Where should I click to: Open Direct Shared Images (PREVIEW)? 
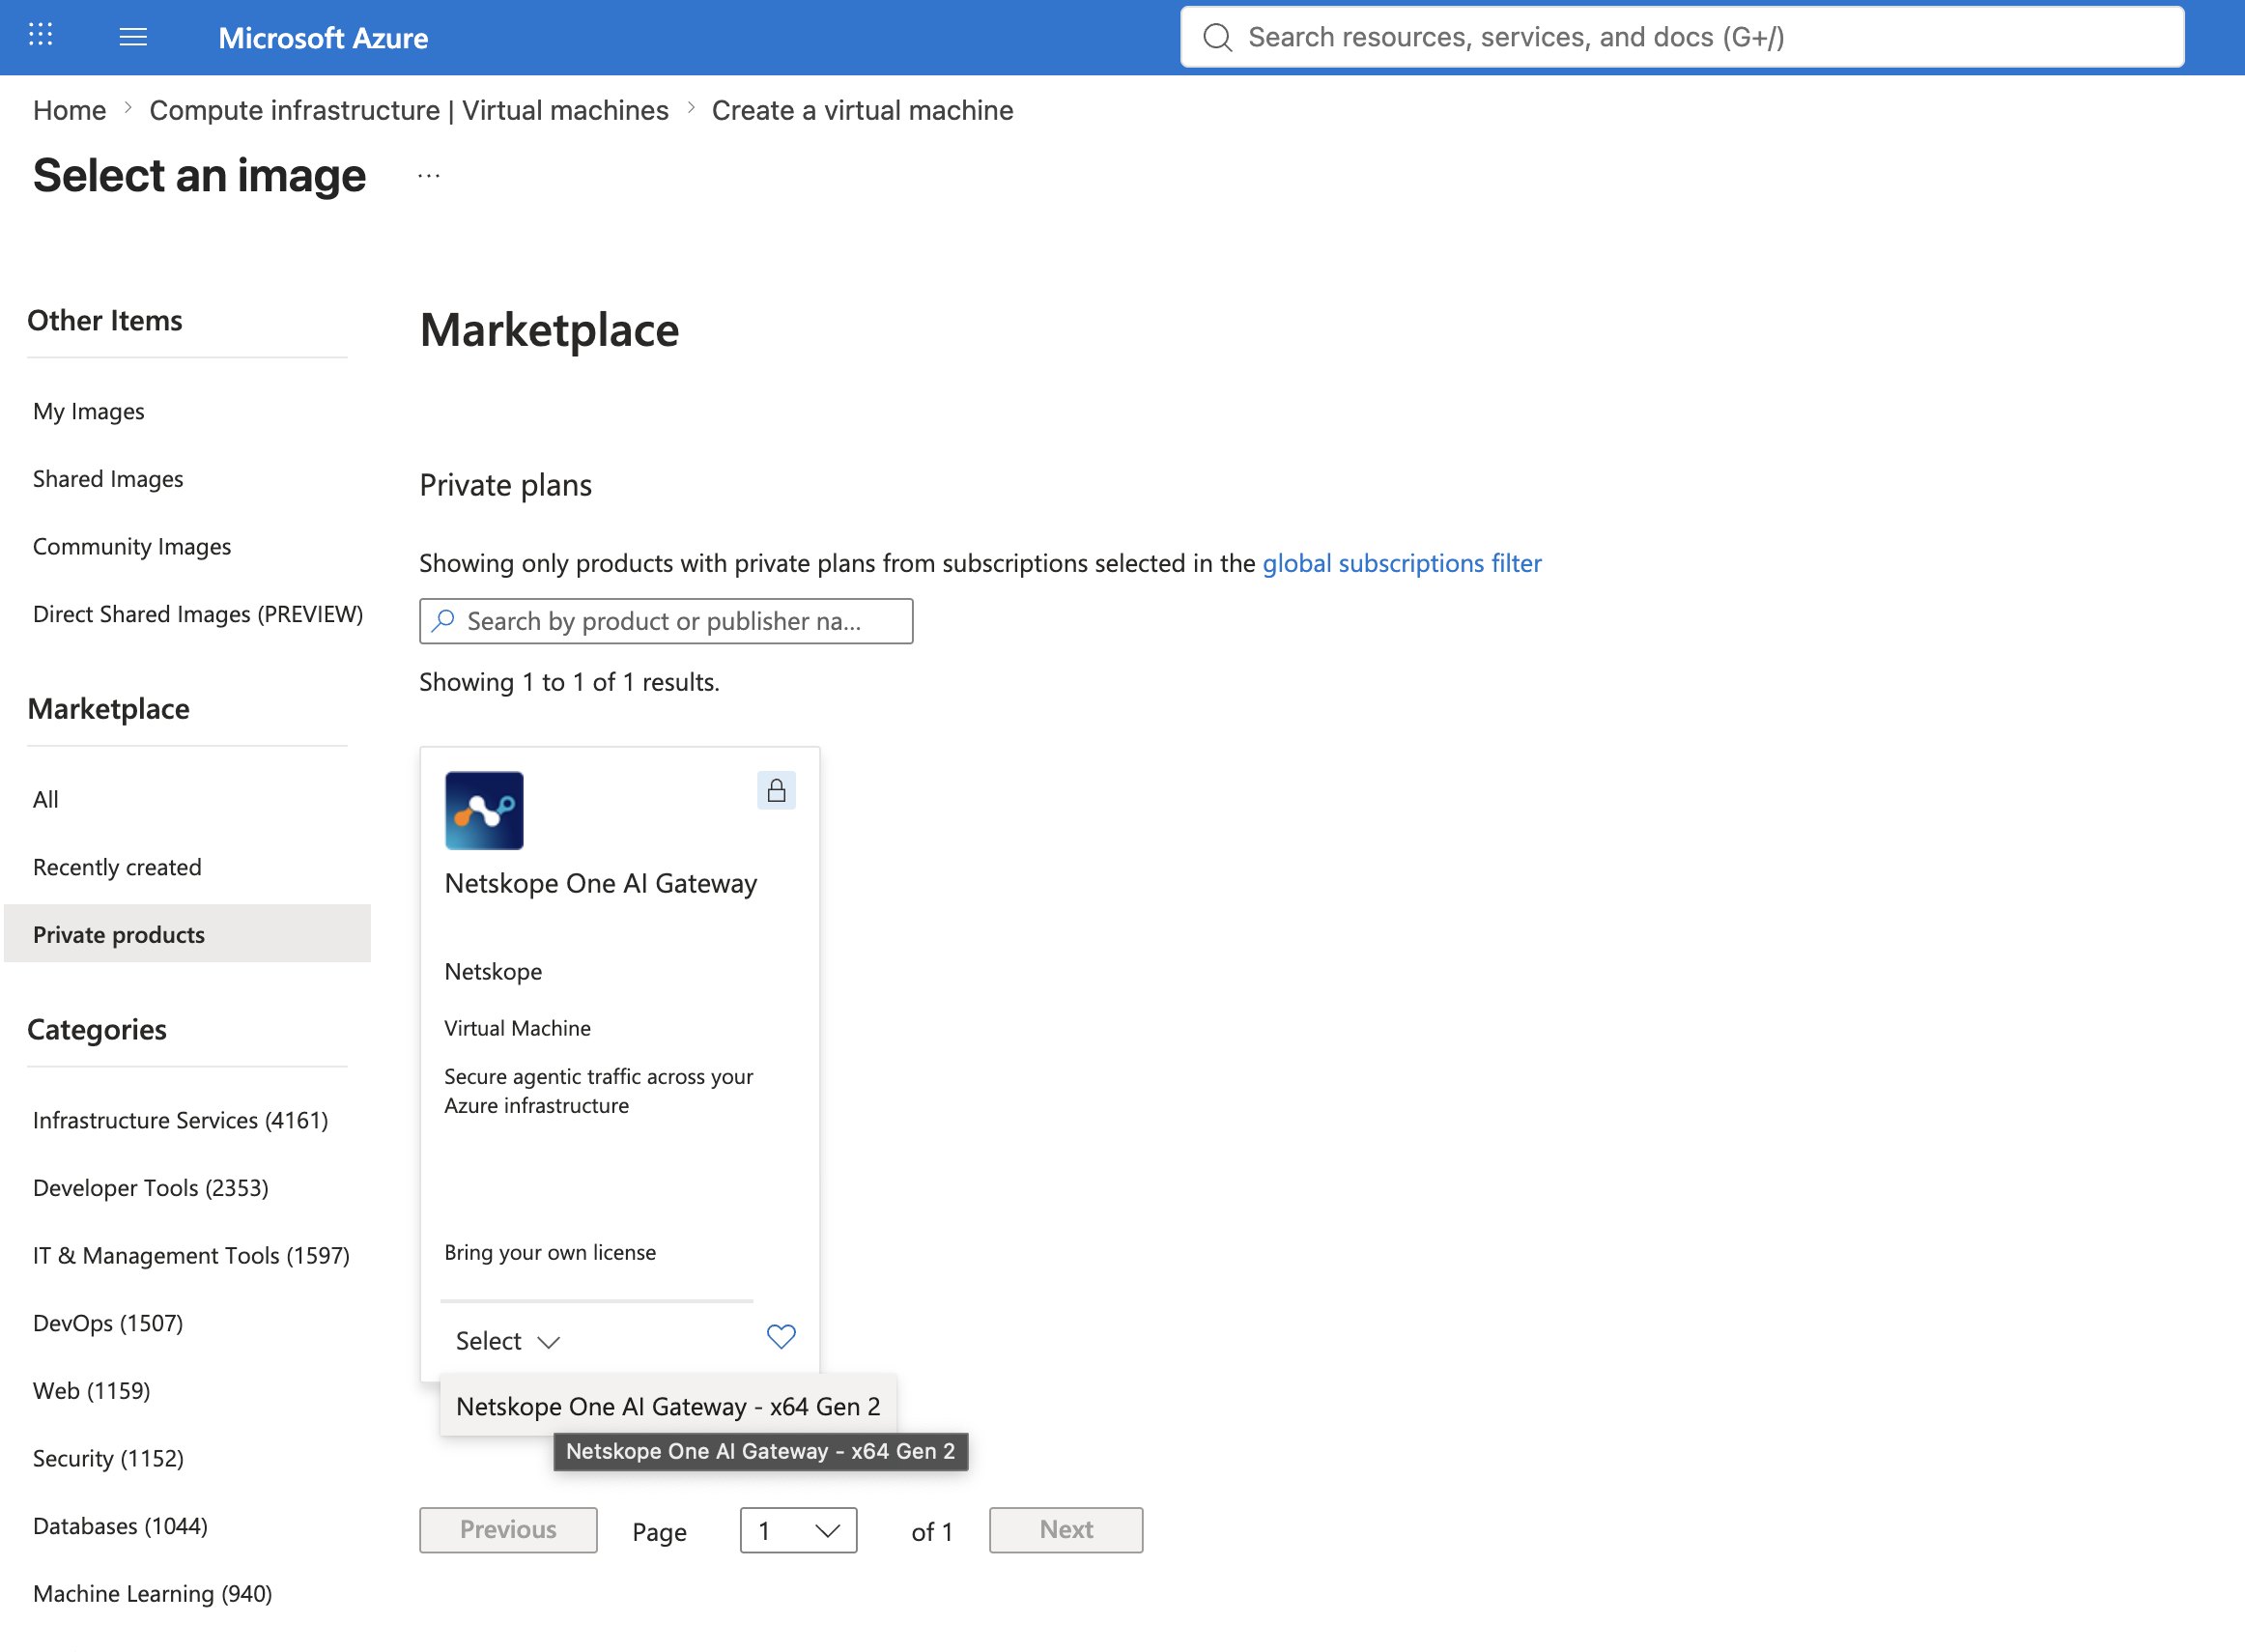198,614
